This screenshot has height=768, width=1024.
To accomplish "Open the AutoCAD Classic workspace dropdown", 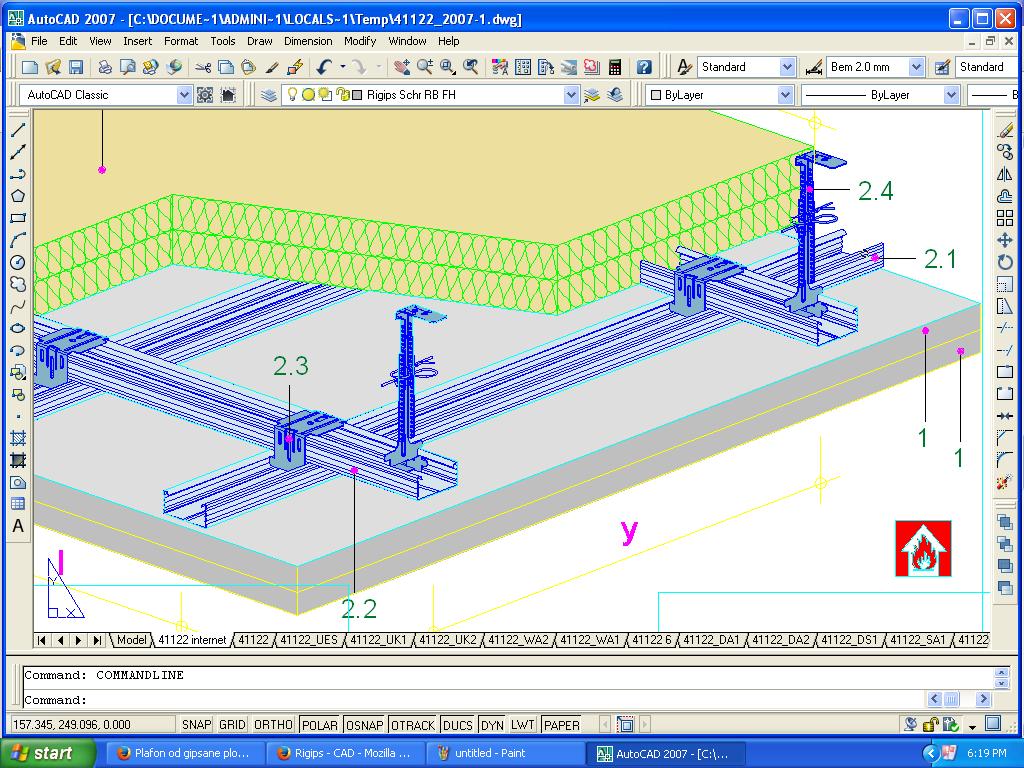I will [184, 95].
